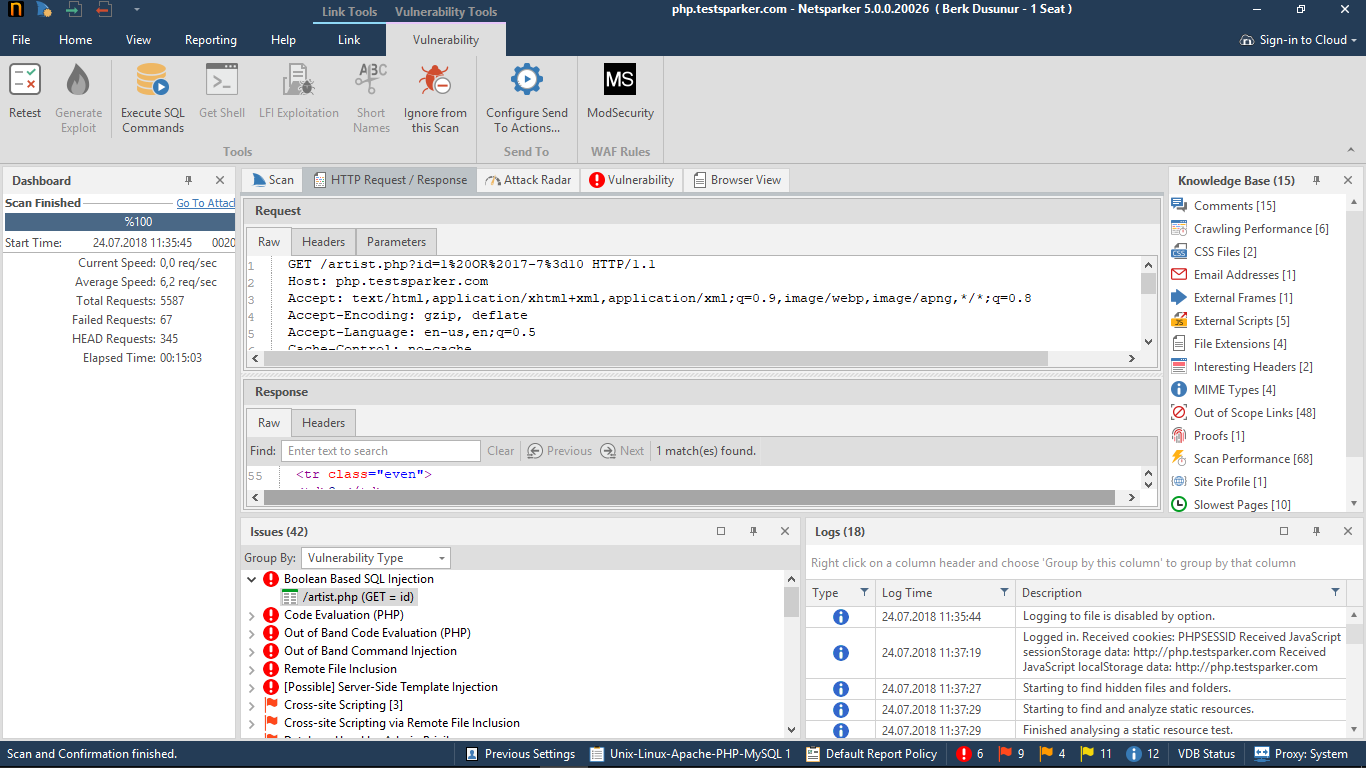
Task: Open External Frames [1] entry
Action: (x=1232, y=298)
